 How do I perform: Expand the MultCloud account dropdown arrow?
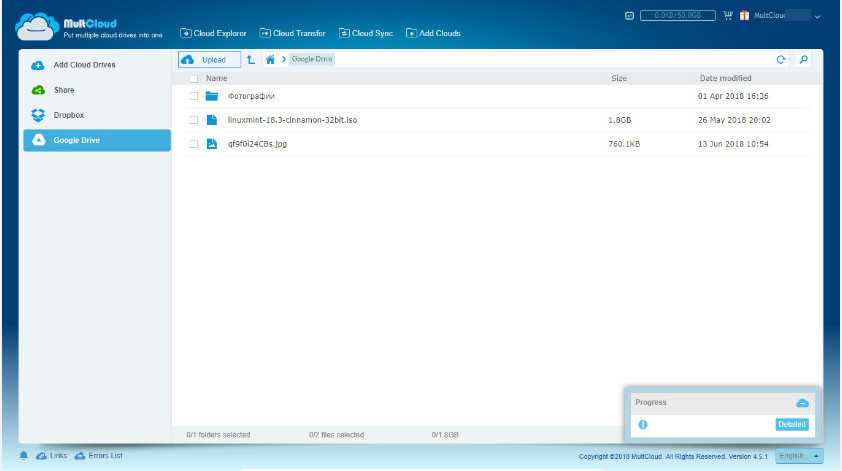pos(818,17)
